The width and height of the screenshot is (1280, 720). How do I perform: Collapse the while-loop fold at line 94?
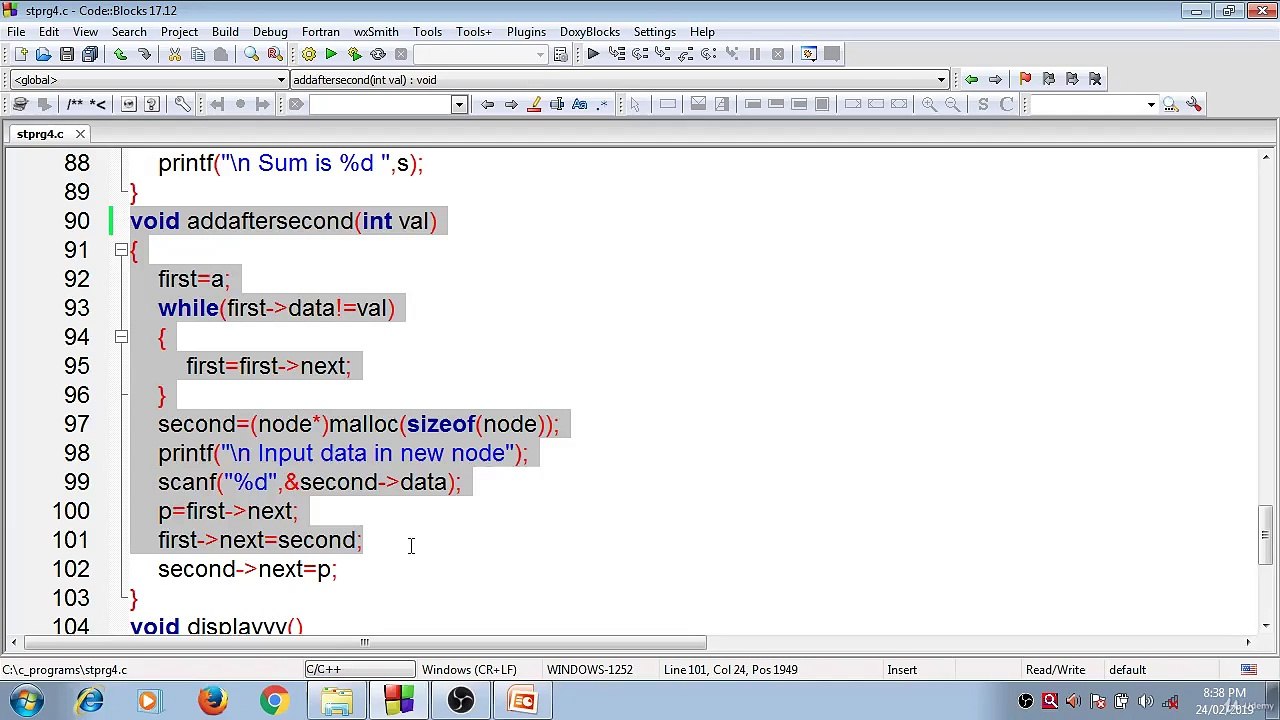[x=121, y=337]
